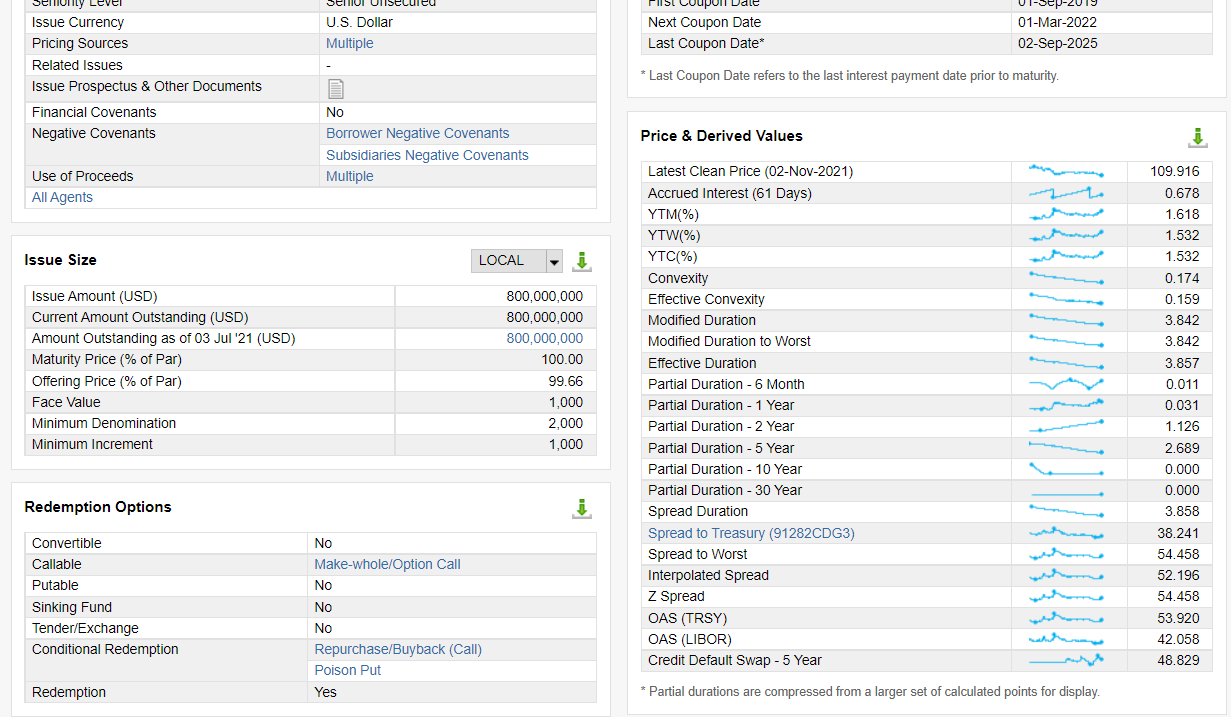Open the Credit Default Swap sparkline chart
The width and height of the screenshot is (1231, 717).
coord(1067,659)
